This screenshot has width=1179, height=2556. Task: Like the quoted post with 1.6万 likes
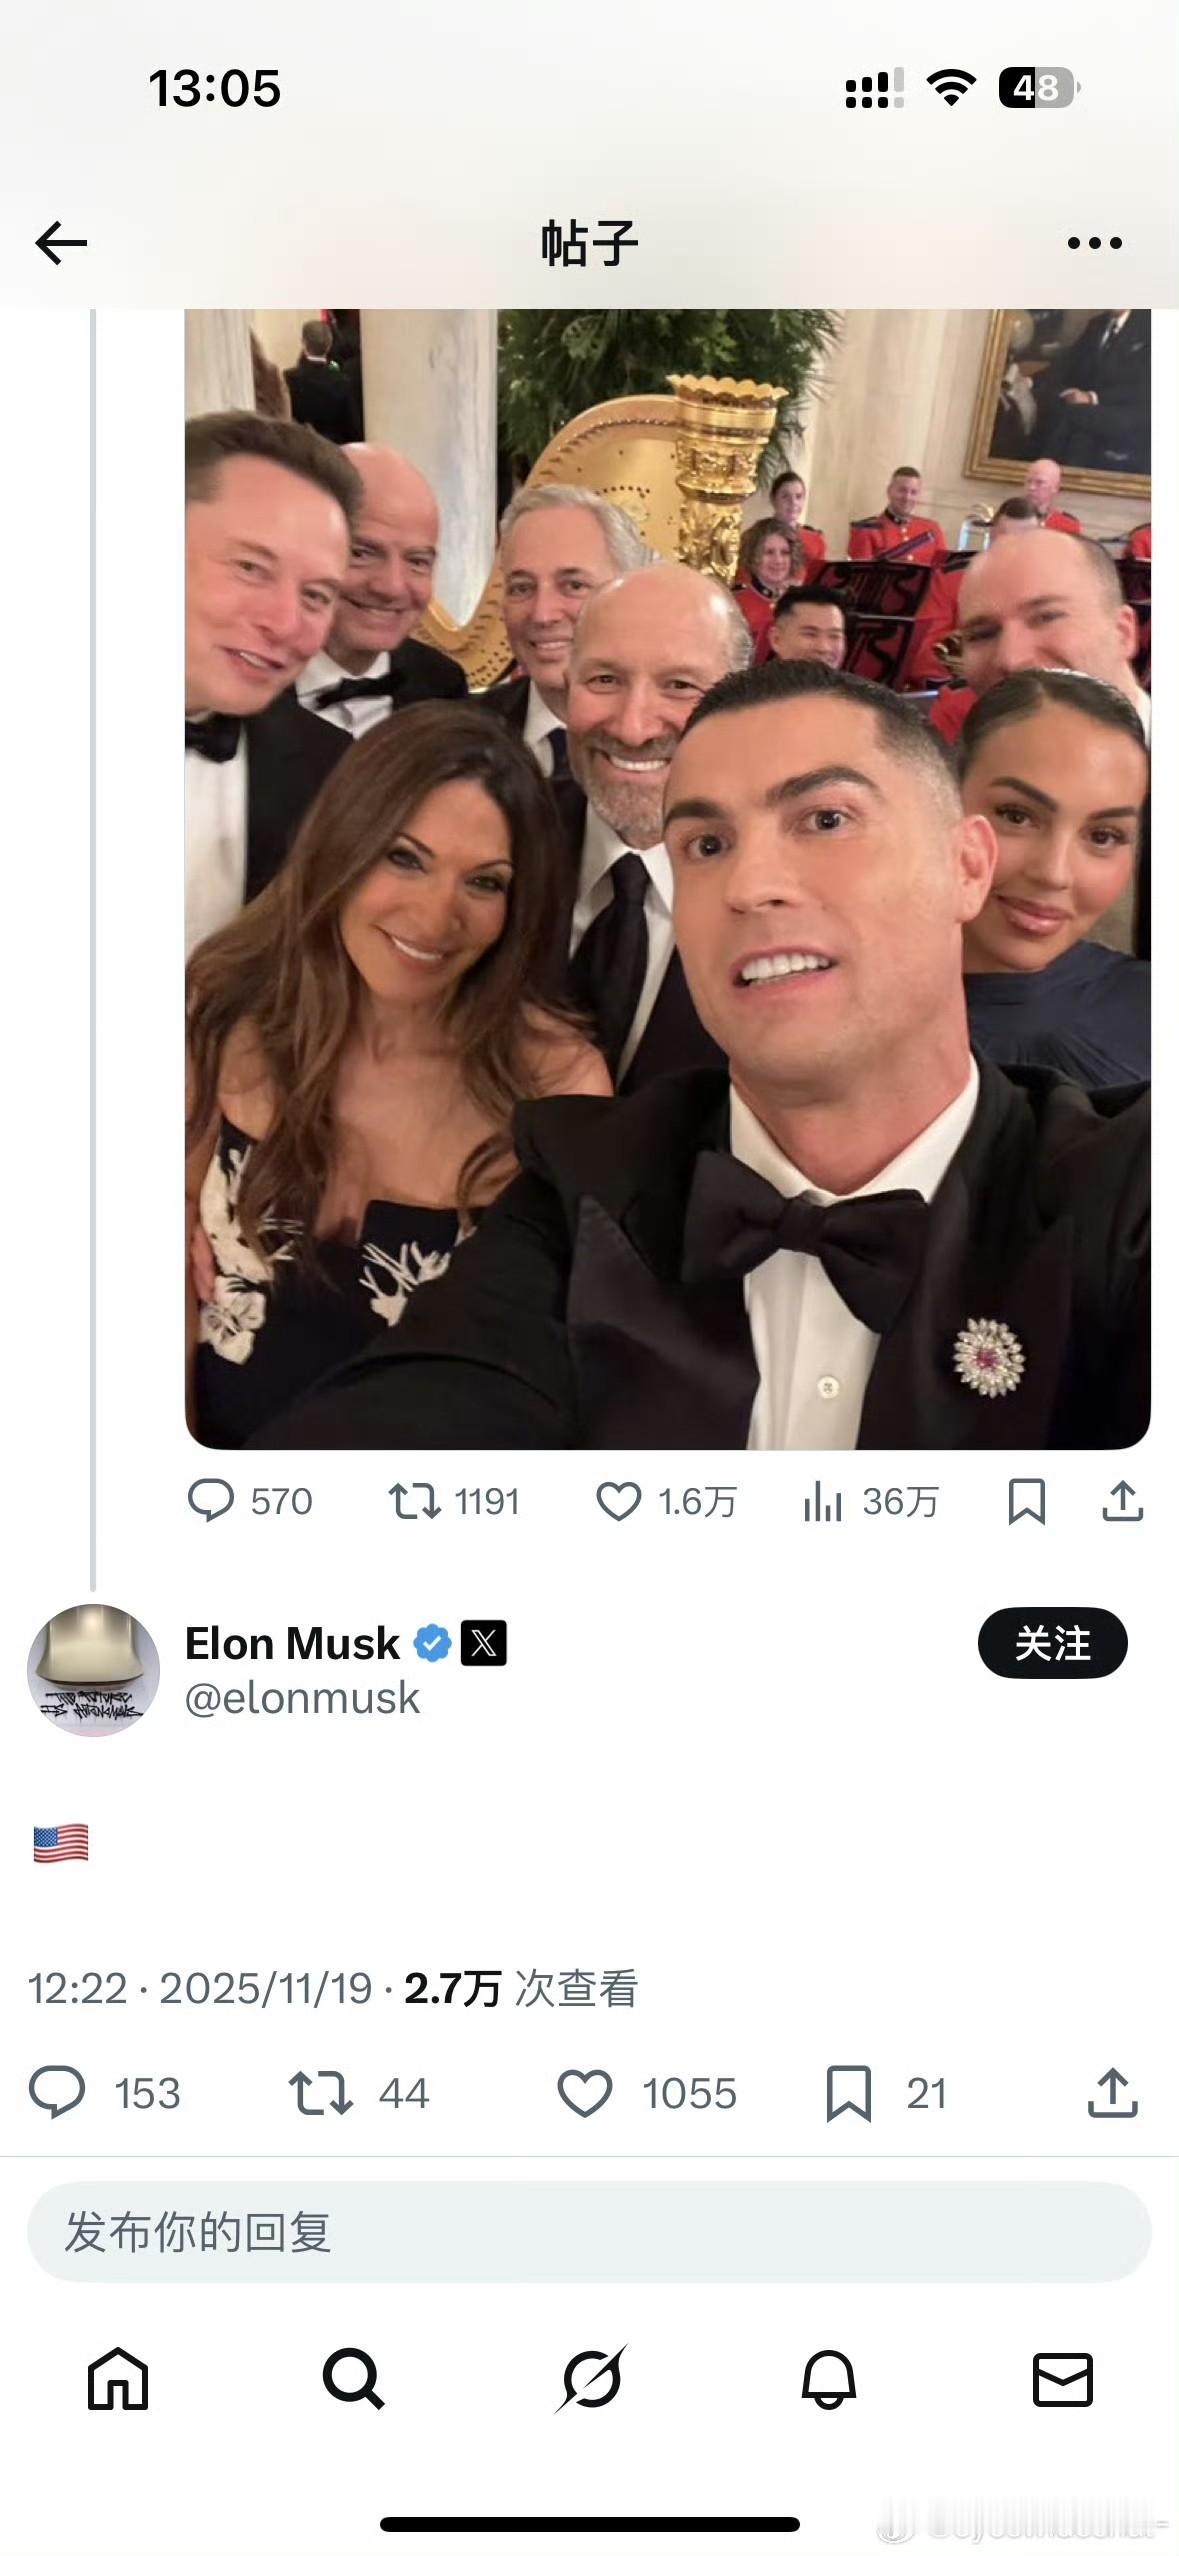point(619,1501)
